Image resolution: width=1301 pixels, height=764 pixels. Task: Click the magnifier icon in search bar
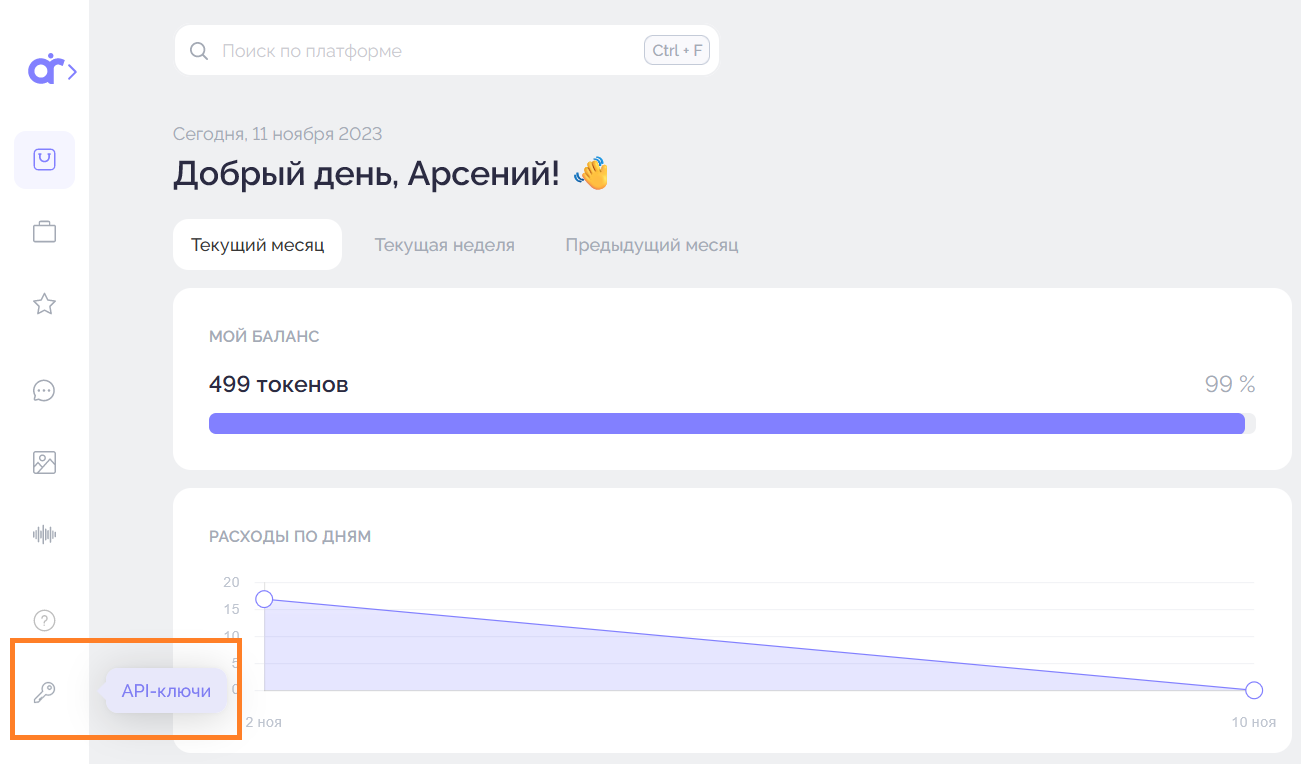tap(199, 51)
